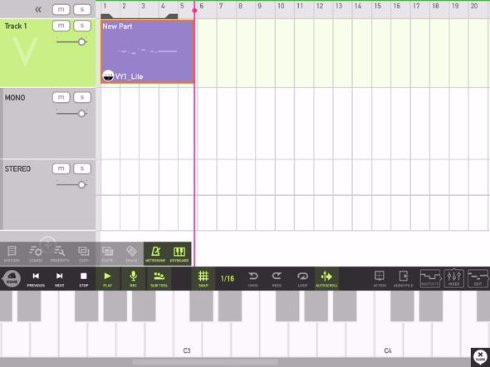
Task: Toggle Snap to grid
Action: tap(203, 279)
